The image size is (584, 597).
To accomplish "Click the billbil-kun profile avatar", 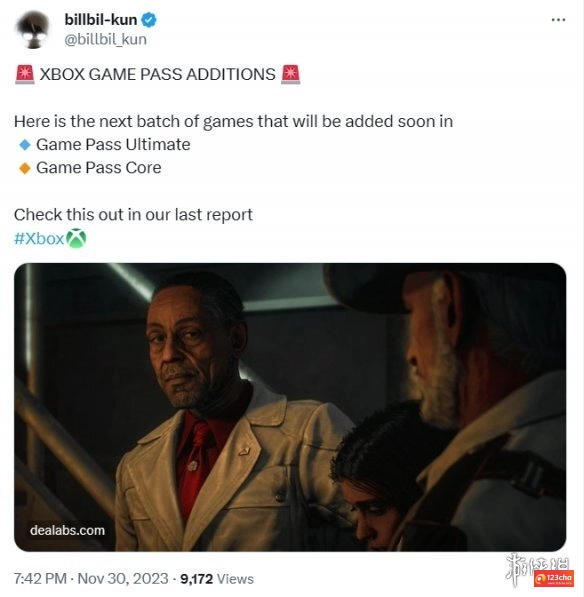I will pyautogui.click(x=33, y=30).
